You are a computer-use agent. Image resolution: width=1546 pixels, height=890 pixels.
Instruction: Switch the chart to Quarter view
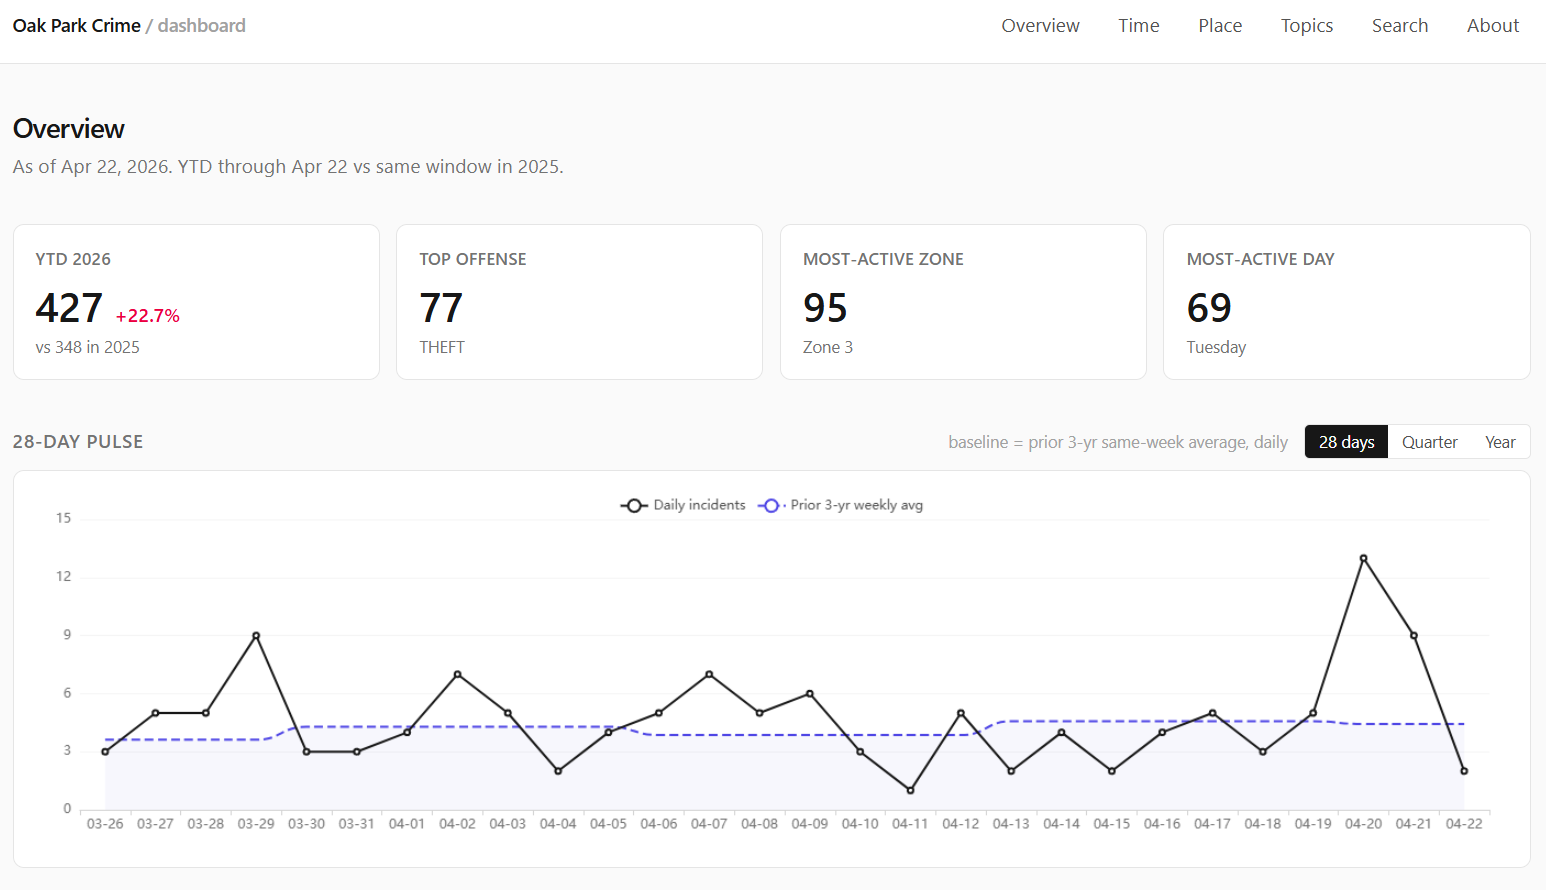click(1429, 442)
